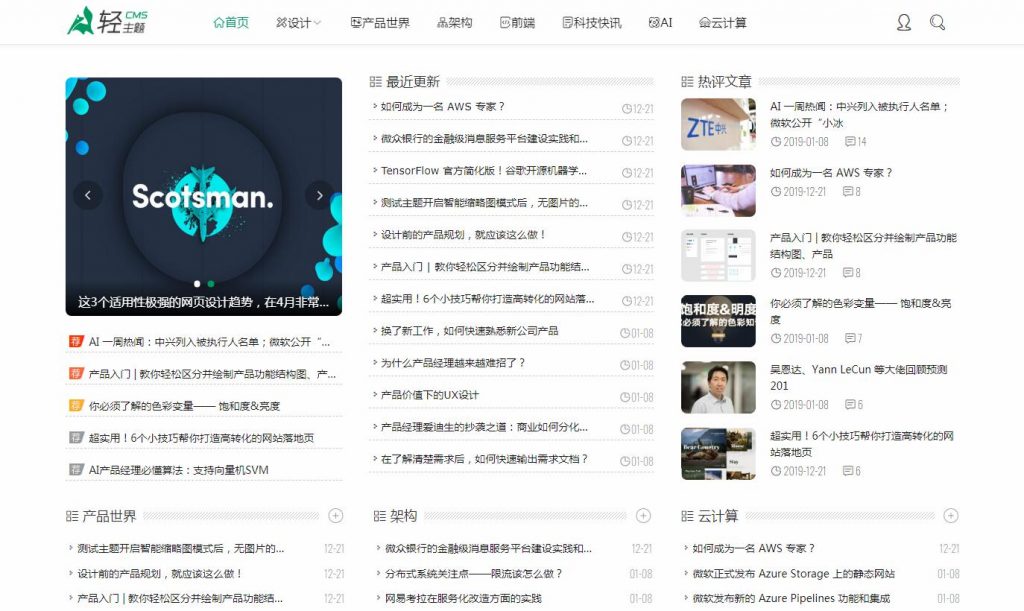Open 吴恩达、Yann LeCun 等大佬回顾预测 title
1024x611 pixels.
pos(858,377)
